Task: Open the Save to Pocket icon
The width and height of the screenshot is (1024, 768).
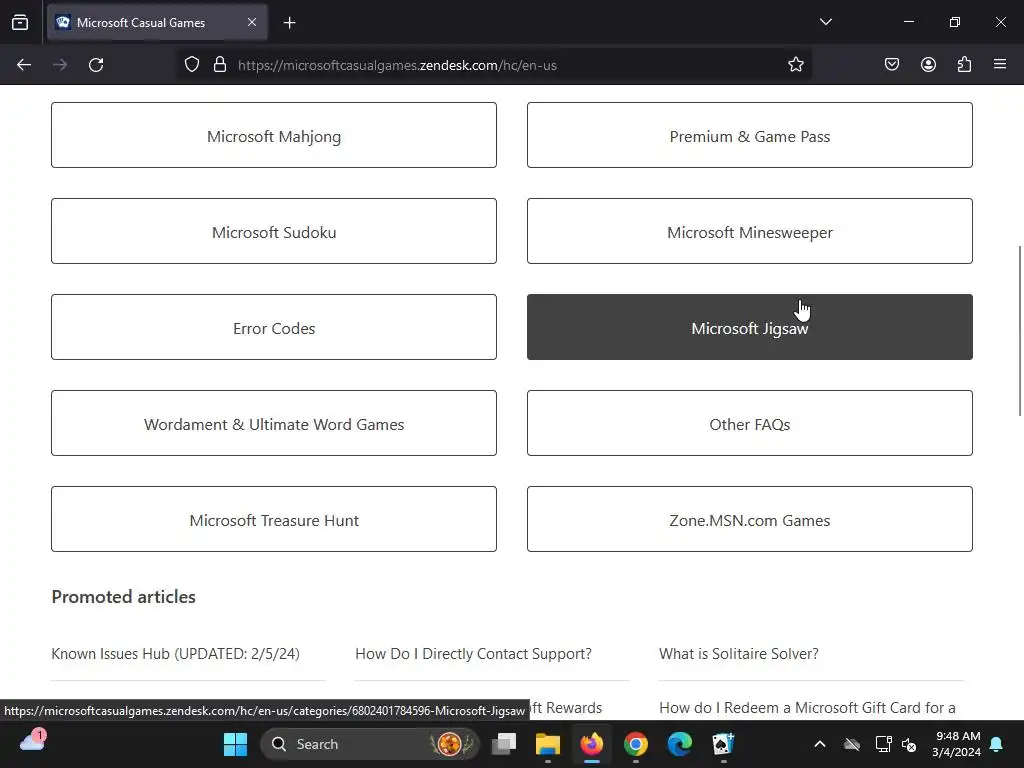Action: (x=892, y=65)
